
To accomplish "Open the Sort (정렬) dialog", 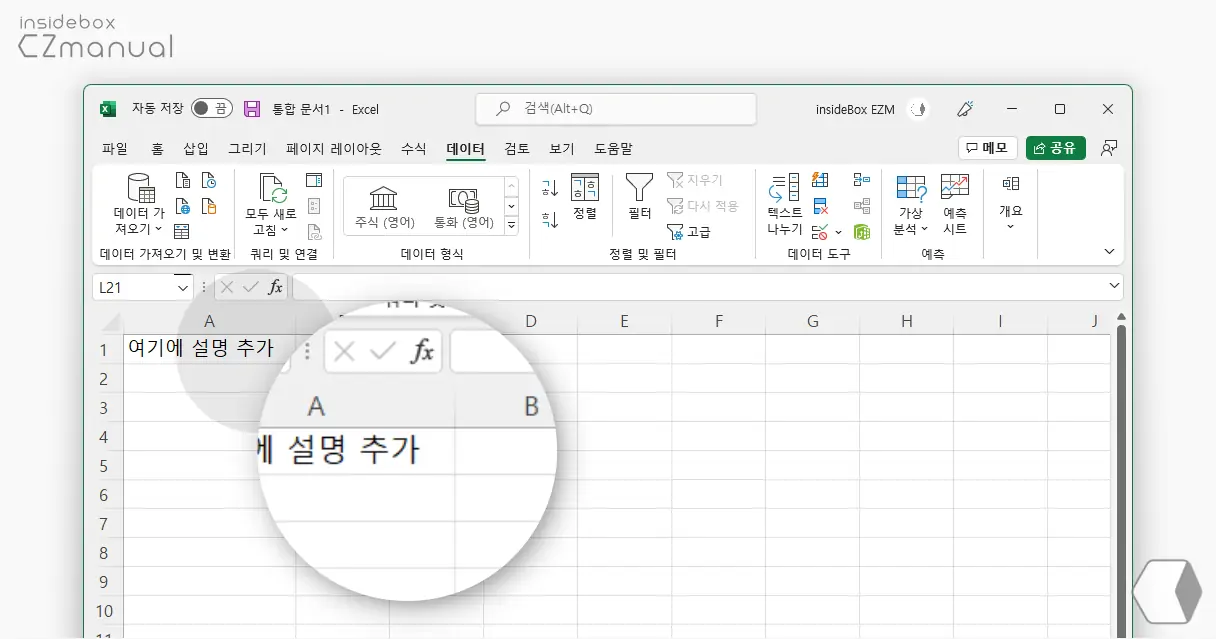I will (x=585, y=197).
